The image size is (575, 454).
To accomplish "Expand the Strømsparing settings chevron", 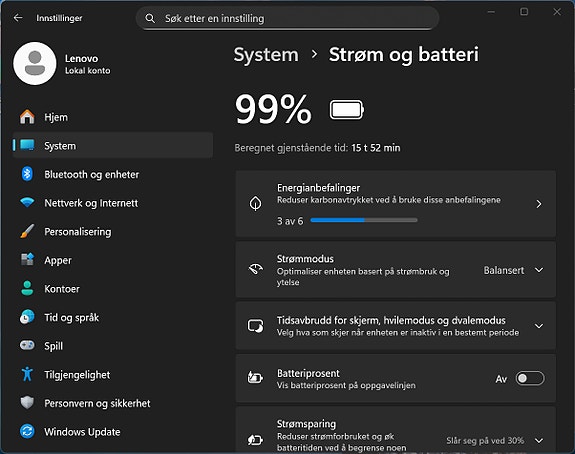I will [x=539, y=440].
